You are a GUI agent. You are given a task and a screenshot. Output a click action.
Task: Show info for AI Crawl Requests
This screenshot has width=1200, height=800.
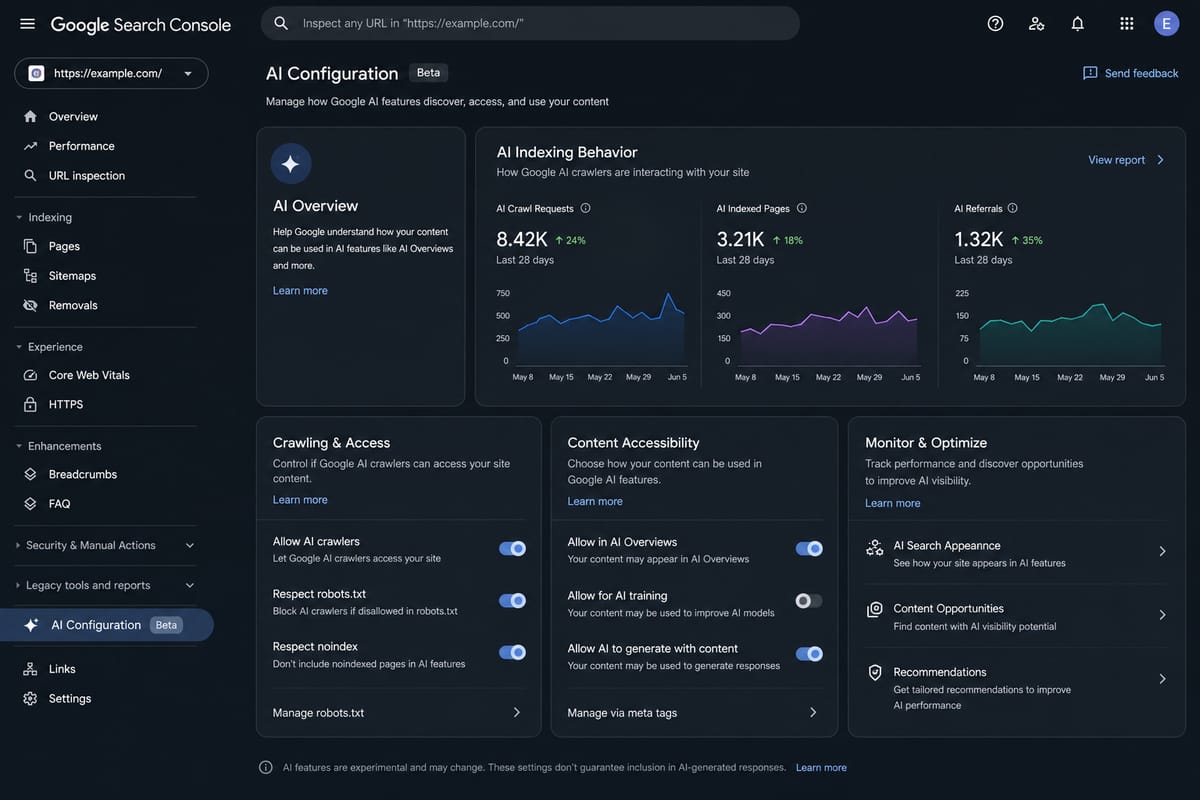point(586,208)
